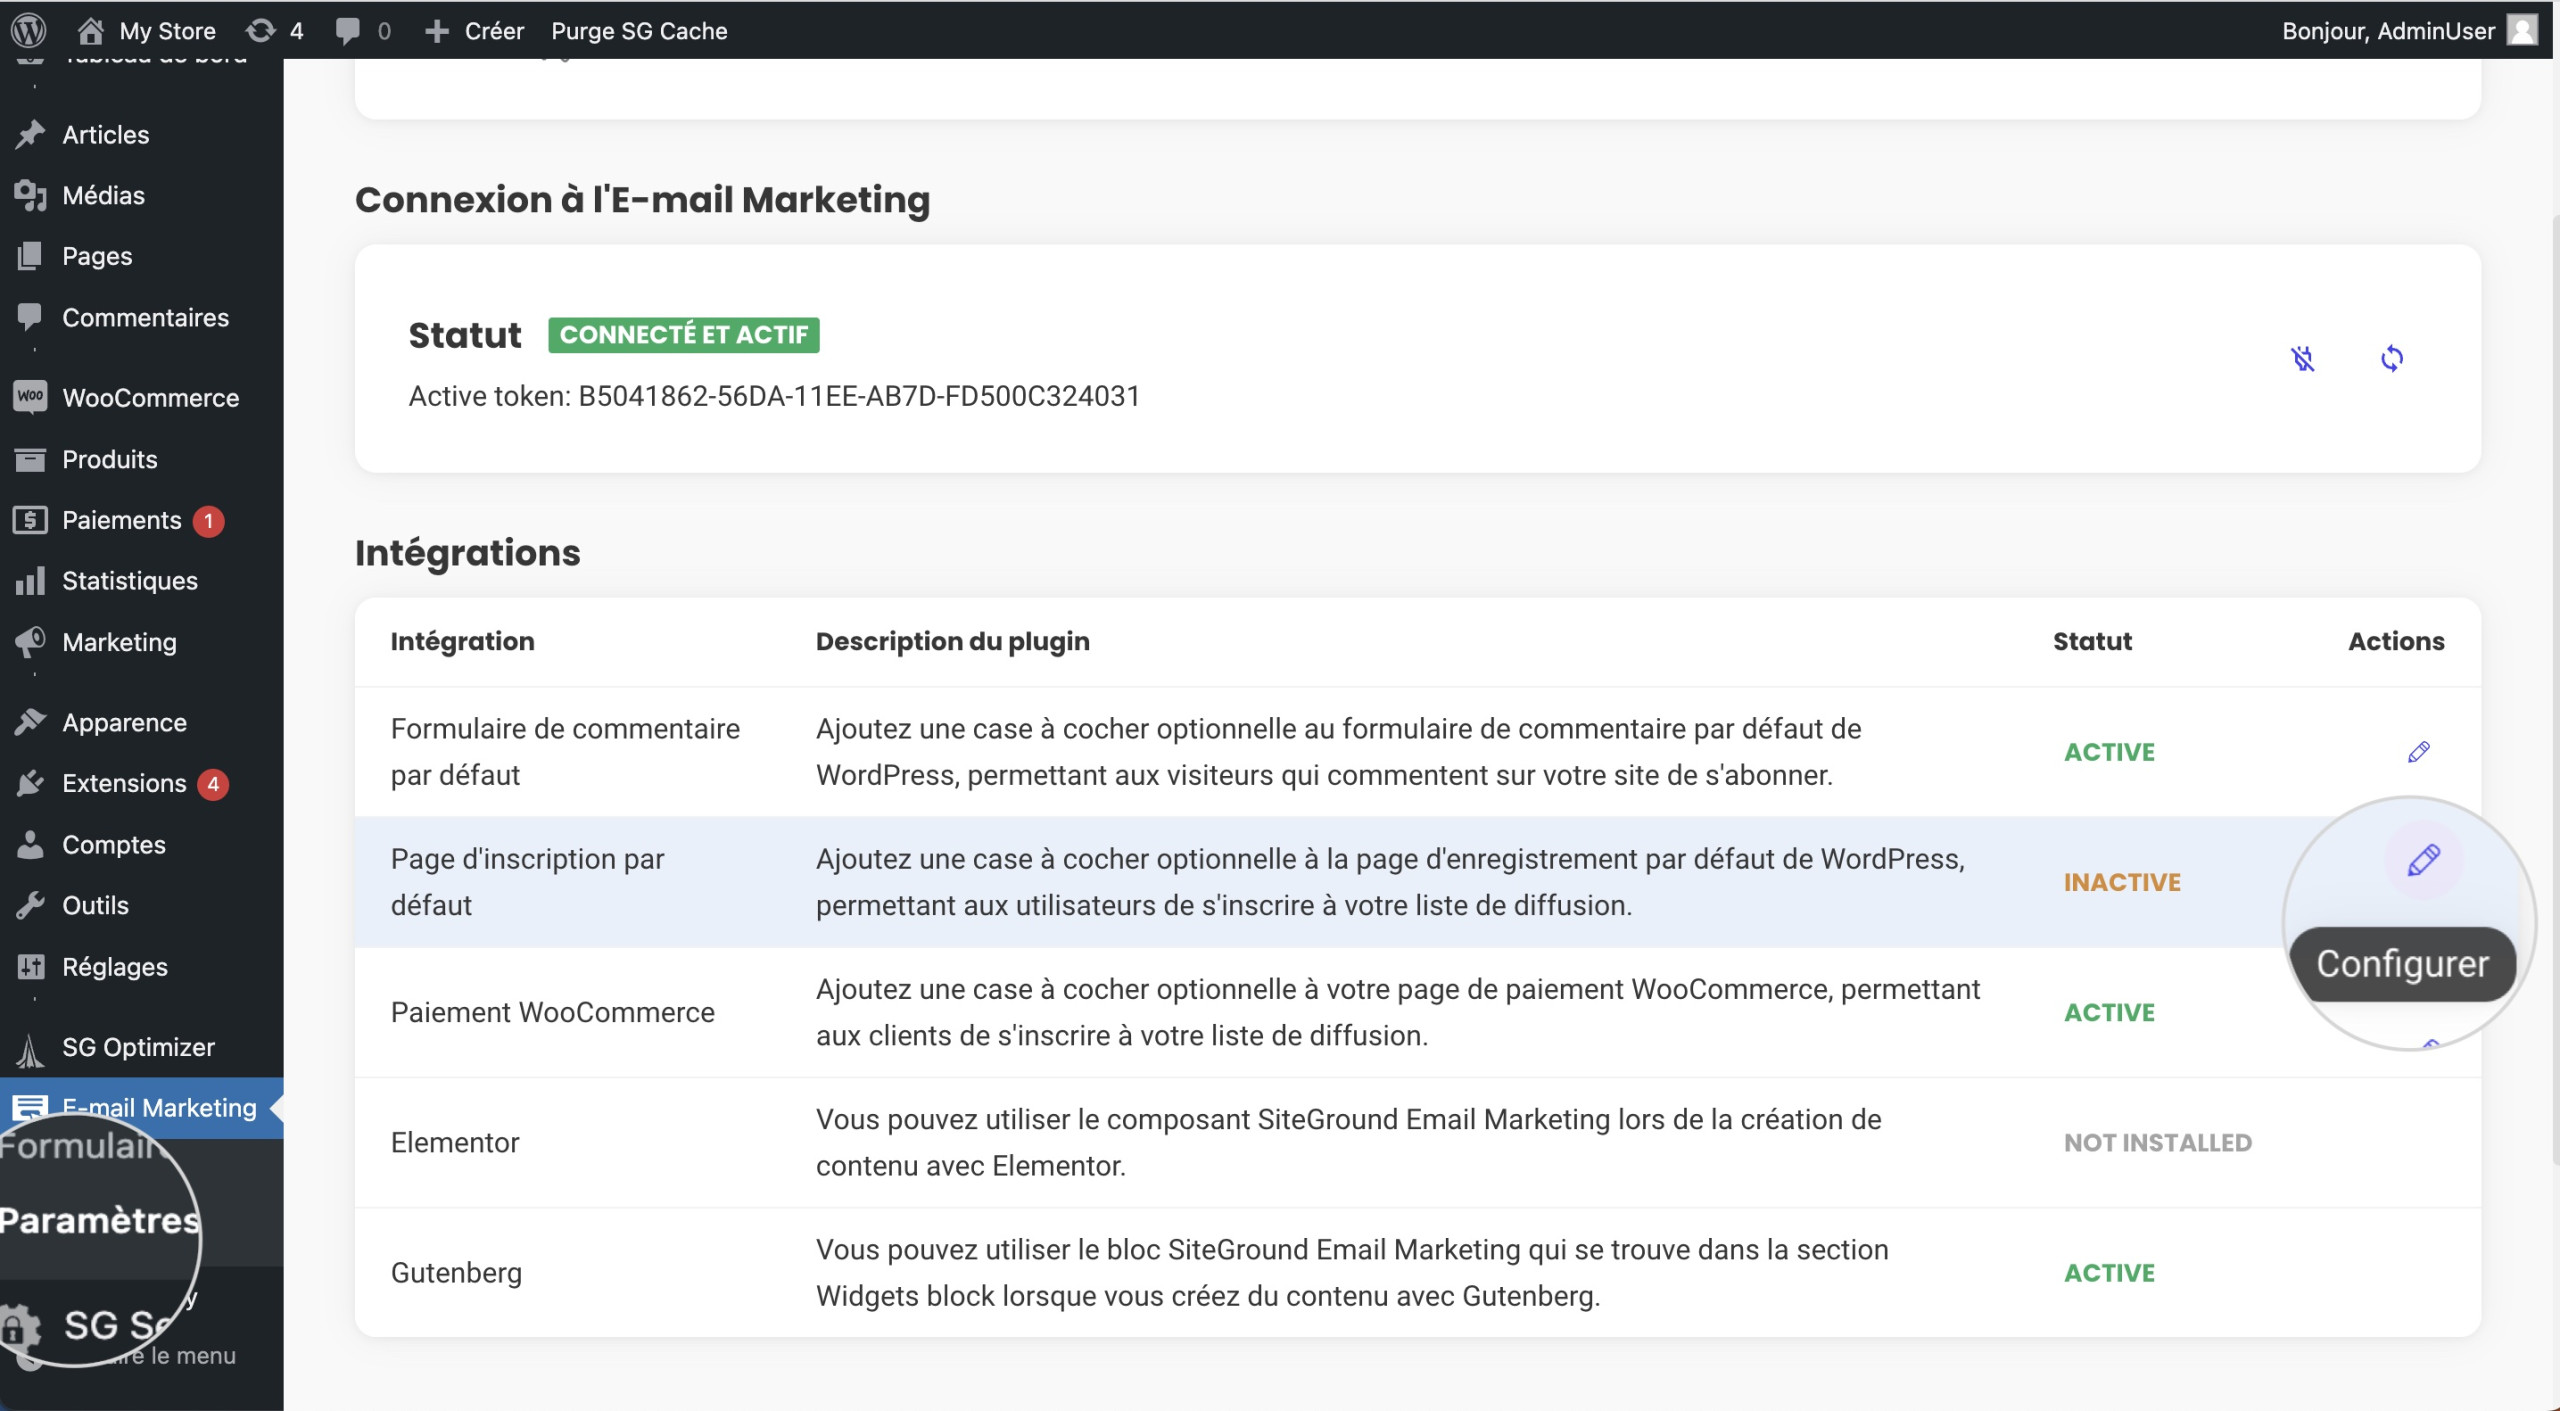Disconnect E-mail Marketing with unplug icon
The height and width of the screenshot is (1411, 2560).
[x=2303, y=358]
